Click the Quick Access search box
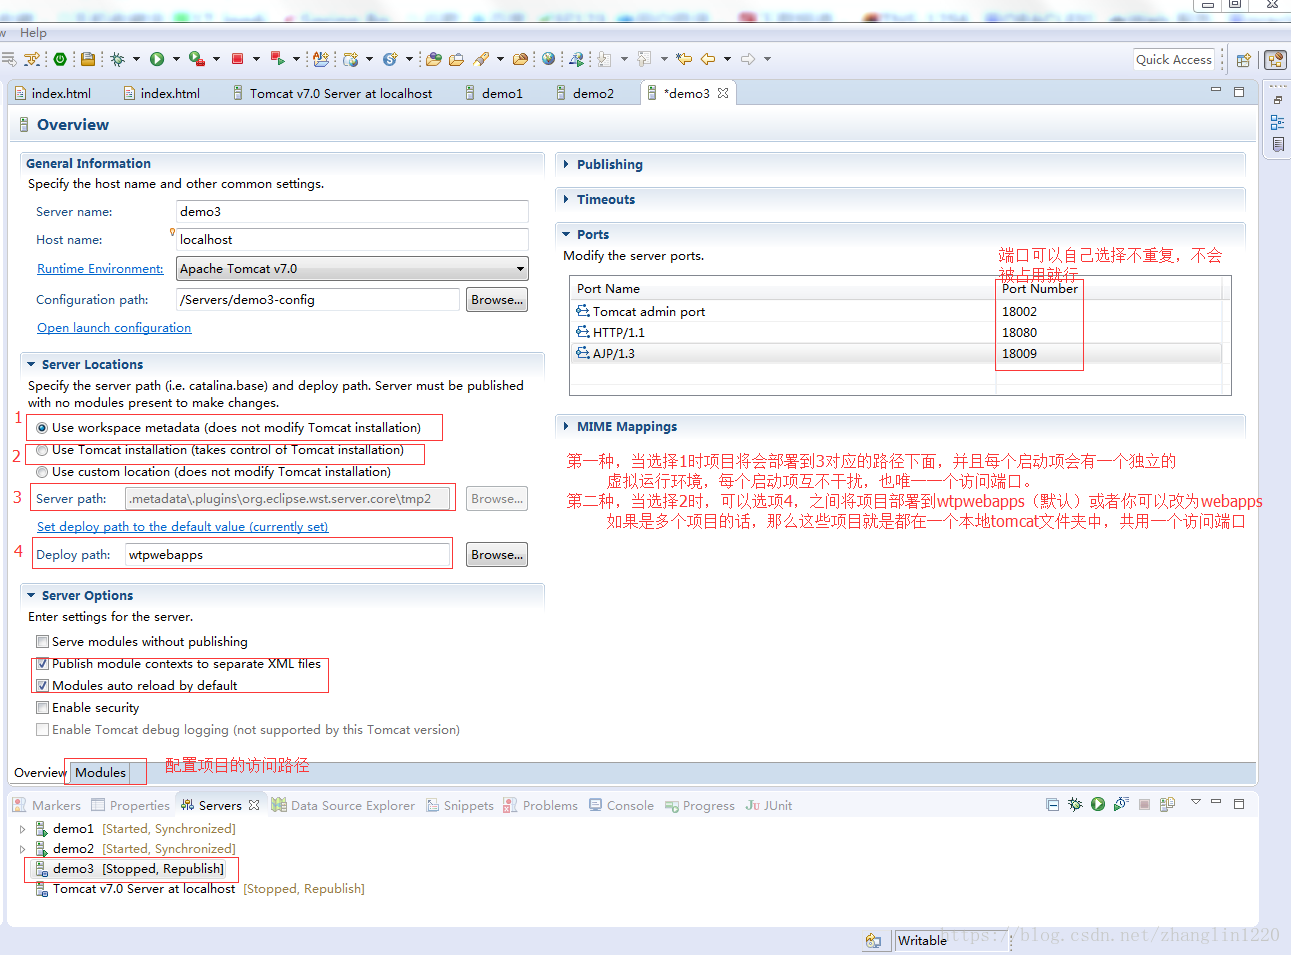 tap(1174, 60)
